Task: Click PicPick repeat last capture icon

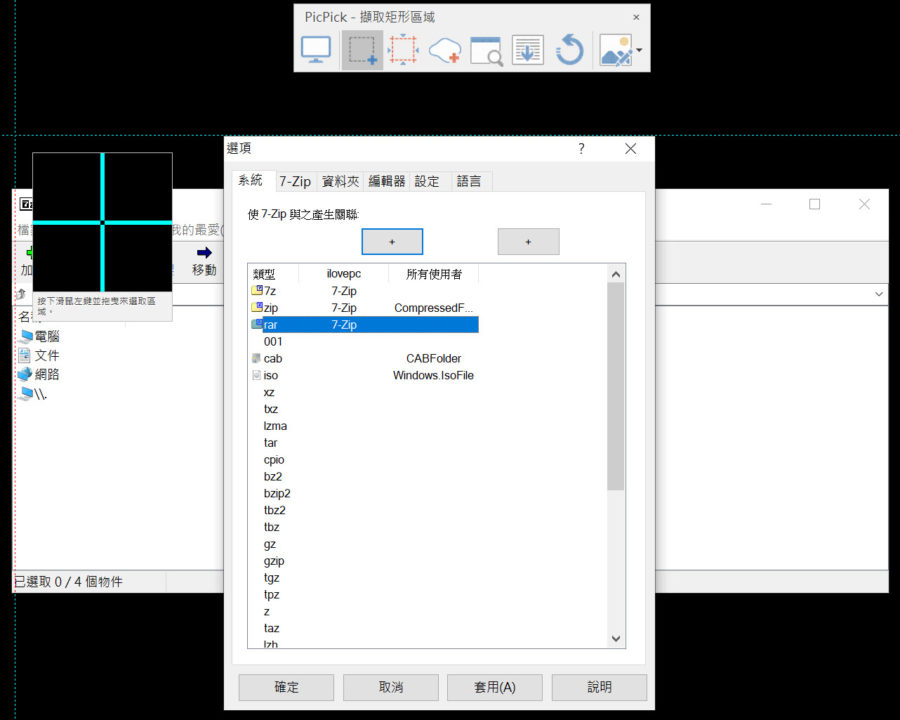Action: pyautogui.click(x=569, y=50)
